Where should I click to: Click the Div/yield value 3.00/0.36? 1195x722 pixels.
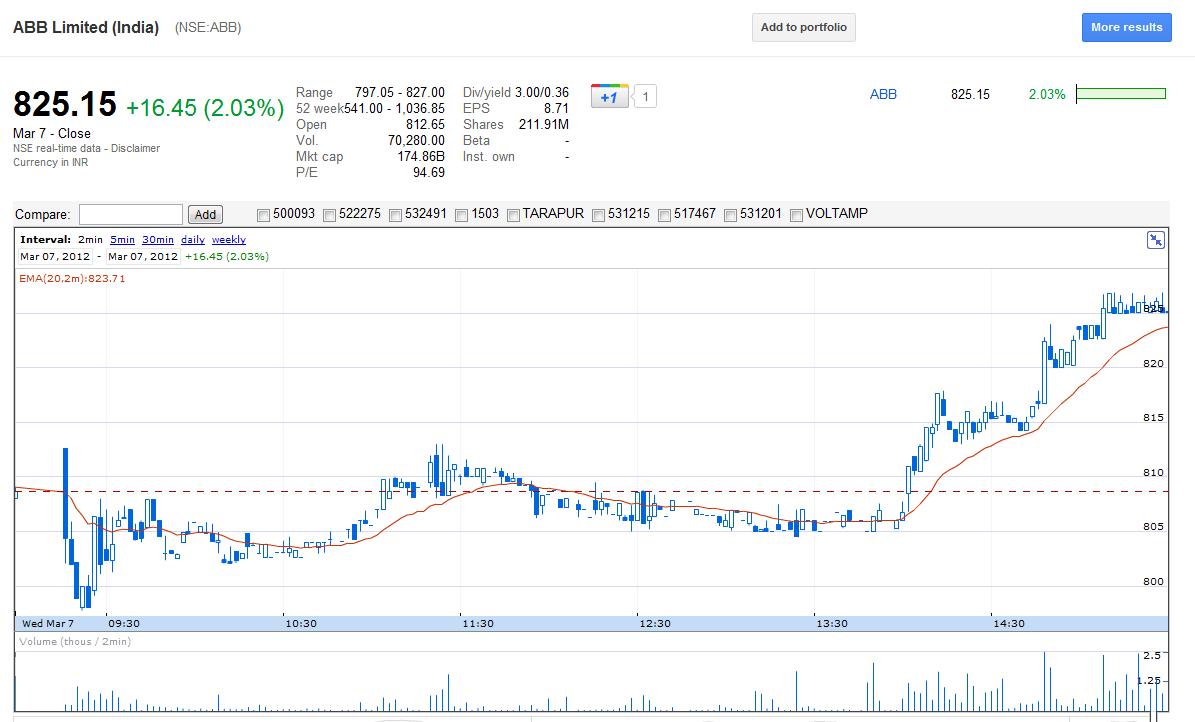click(x=542, y=92)
